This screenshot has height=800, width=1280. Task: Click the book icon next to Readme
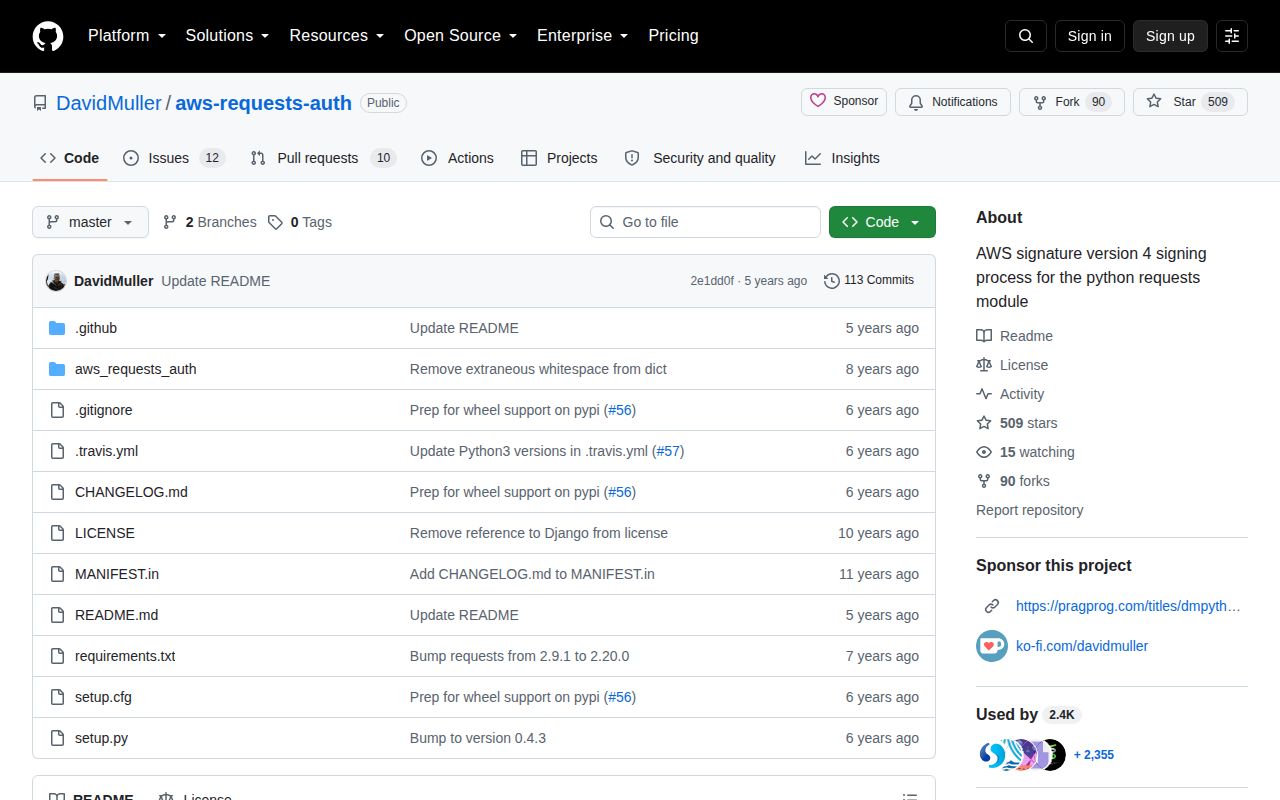pyautogui.click(x=984, y=336)
